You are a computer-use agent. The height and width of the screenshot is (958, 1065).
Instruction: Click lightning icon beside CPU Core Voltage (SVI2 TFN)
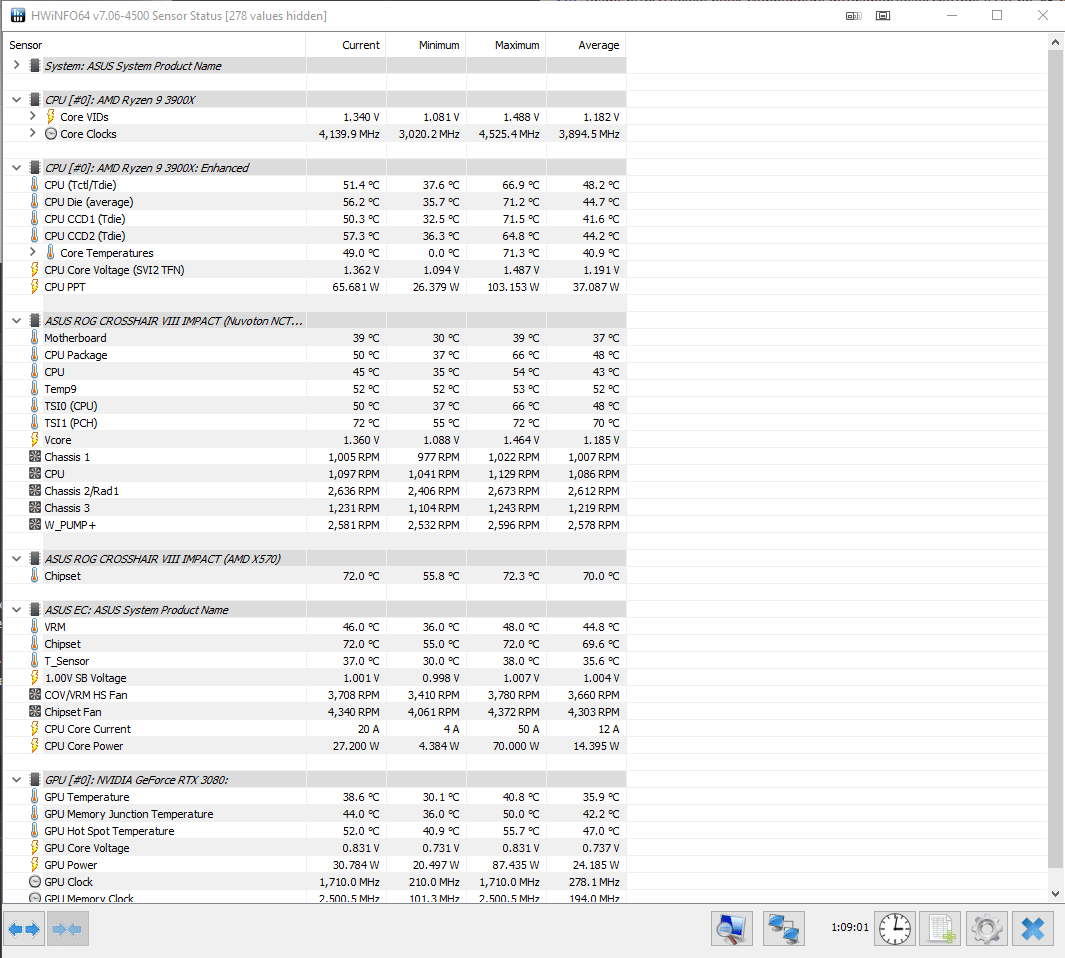point(35,270)
